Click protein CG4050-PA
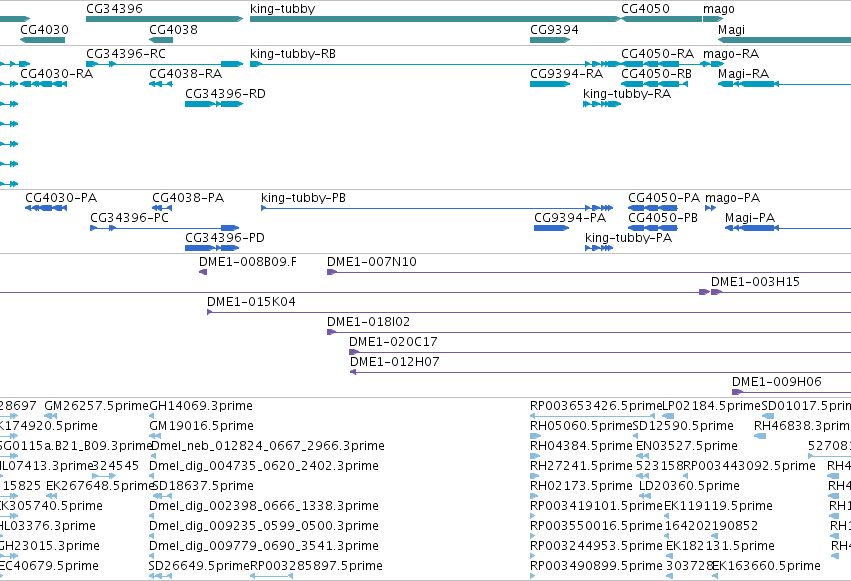851x581 pixels. 653,208
